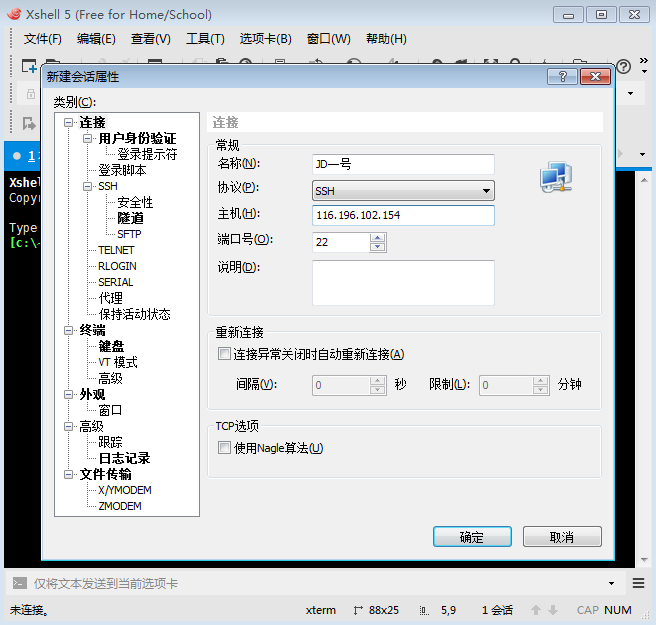Open the address bar dropdown arrow
Viewport: 656px width, 625px height.
[x=630, y=93]
